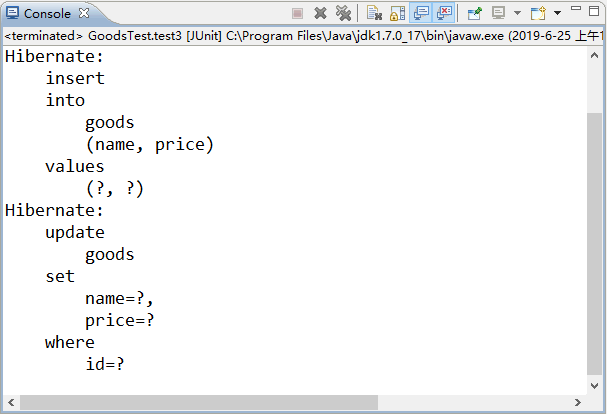Viewport: 607px width, 414px height.
Task: Click the vertical scrollbar down arrow
Action: pyautogui.click(x=595, y=384)
